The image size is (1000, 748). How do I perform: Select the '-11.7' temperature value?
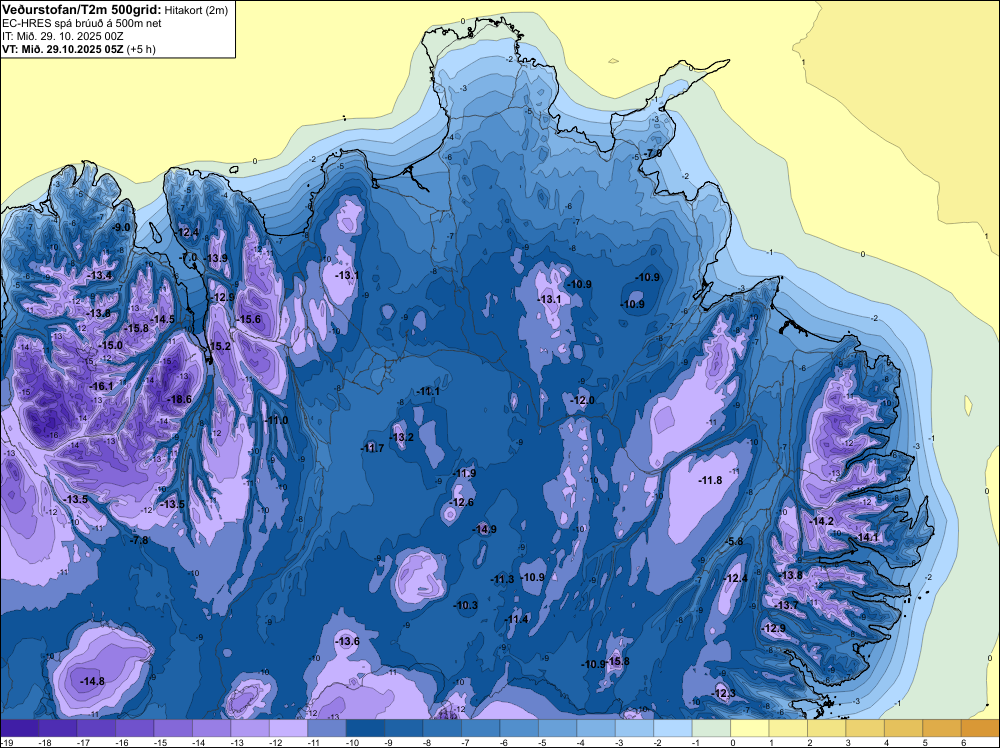(372, 449)
